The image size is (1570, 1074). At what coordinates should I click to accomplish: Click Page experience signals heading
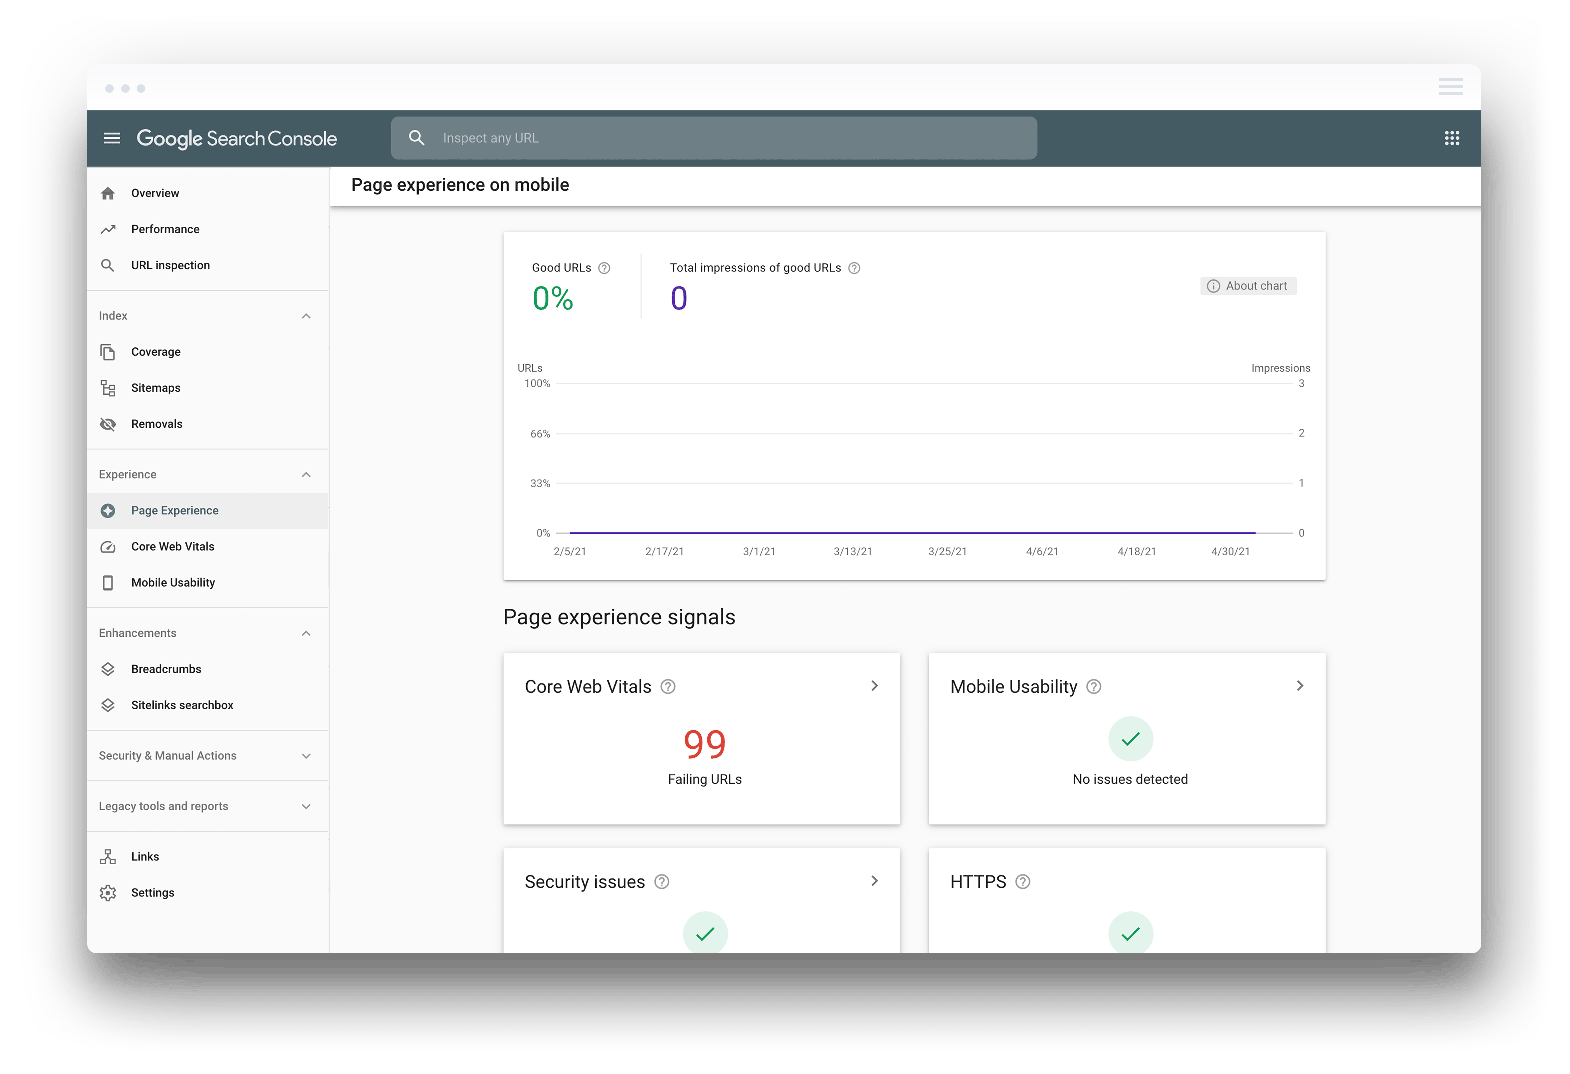[619, 618]
